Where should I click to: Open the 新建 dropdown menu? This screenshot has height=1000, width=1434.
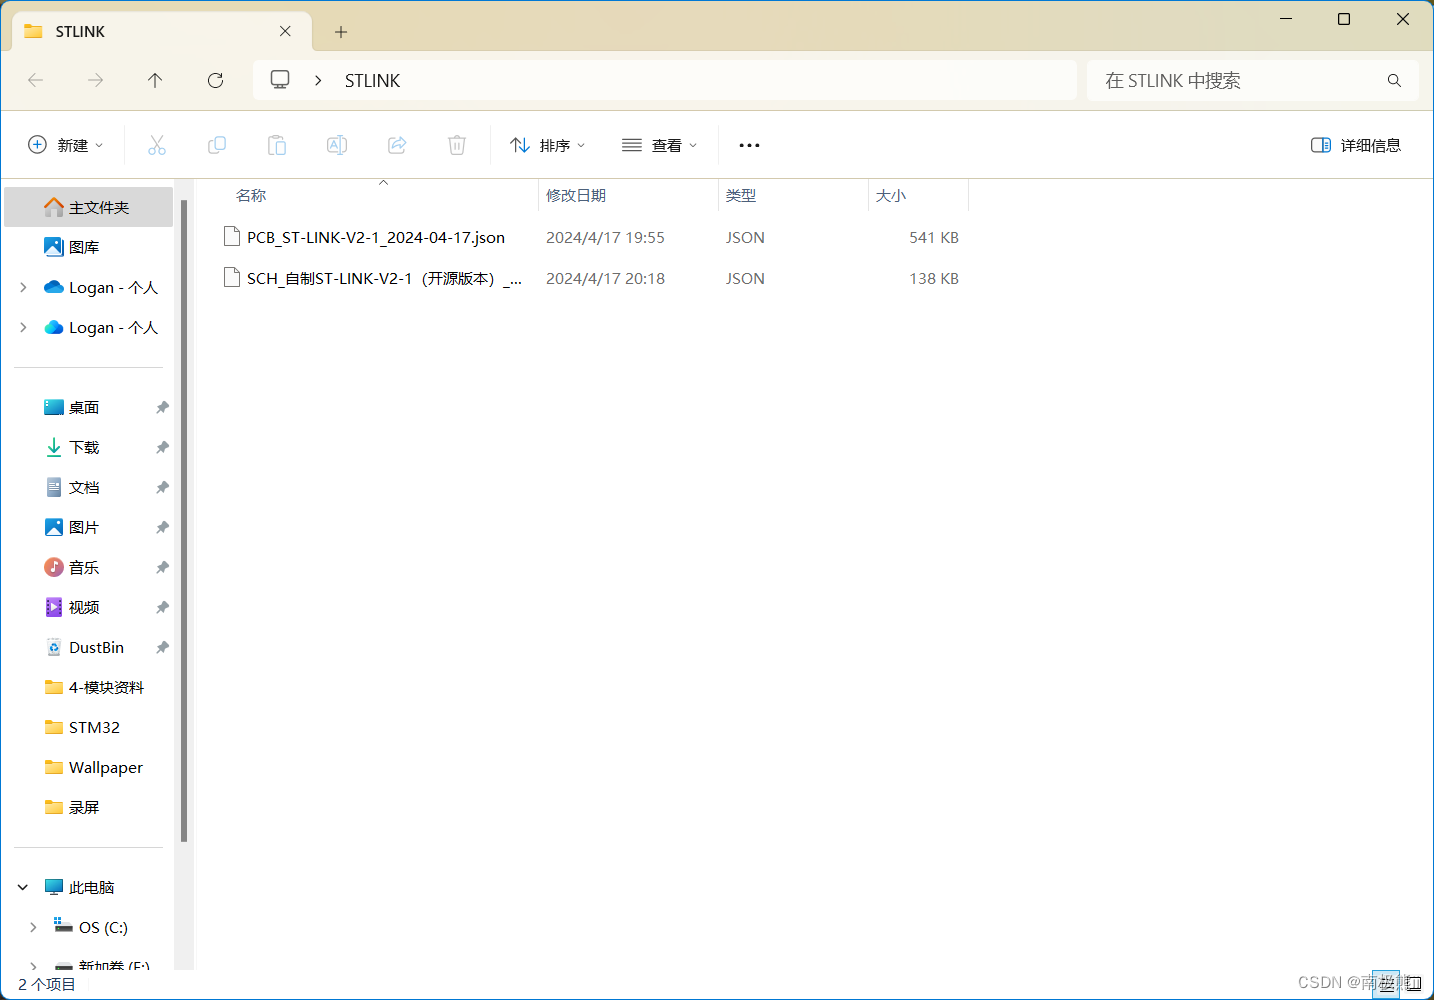click(66, 145)
